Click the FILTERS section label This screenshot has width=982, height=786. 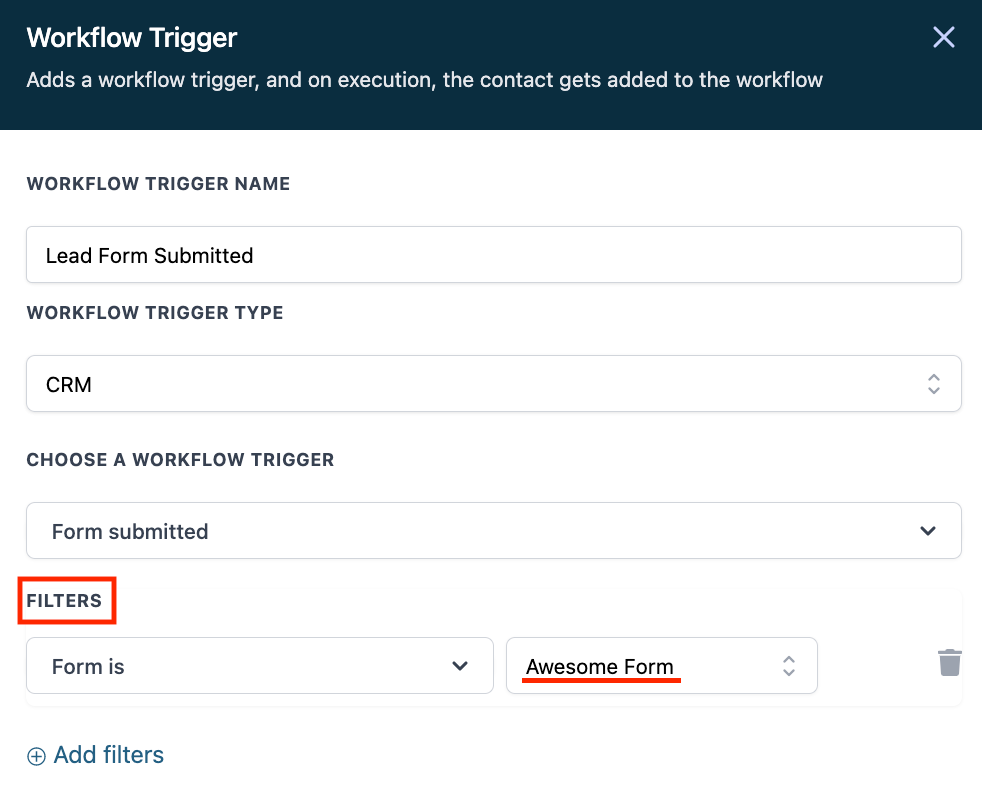point(64,601)
